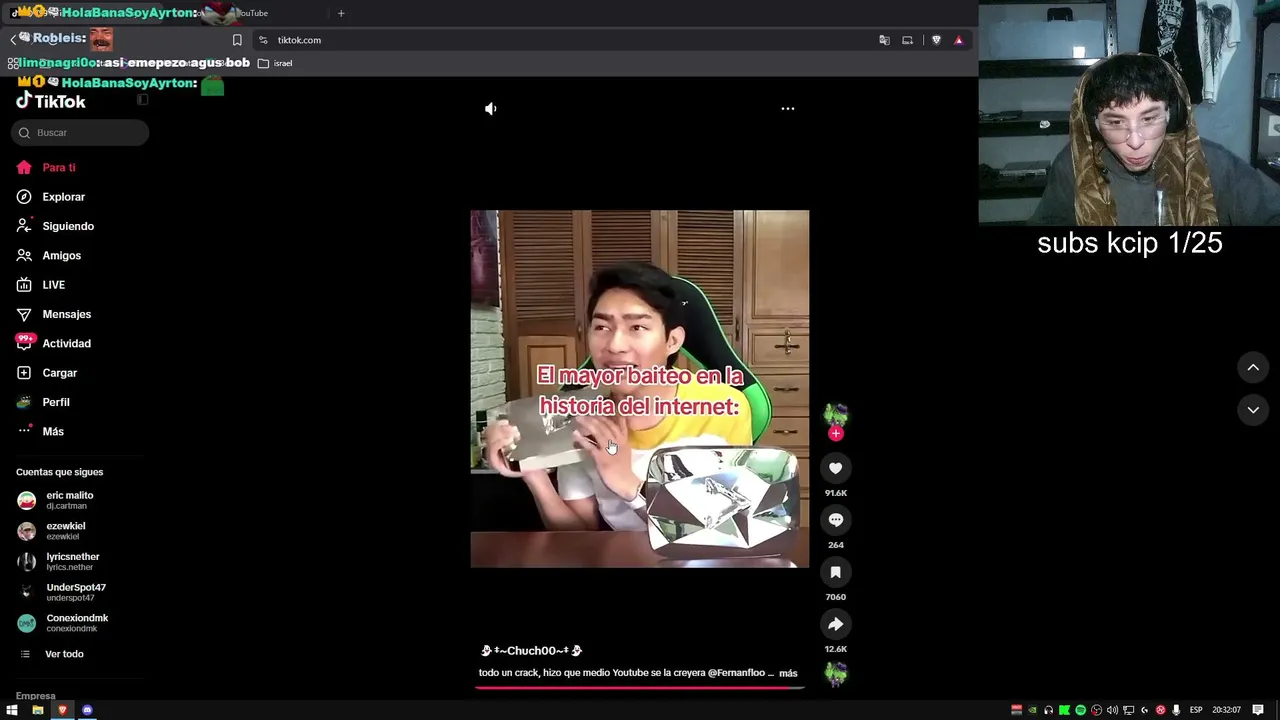
Task: Open the comments bubble showing 264
Action: (836, 520)
